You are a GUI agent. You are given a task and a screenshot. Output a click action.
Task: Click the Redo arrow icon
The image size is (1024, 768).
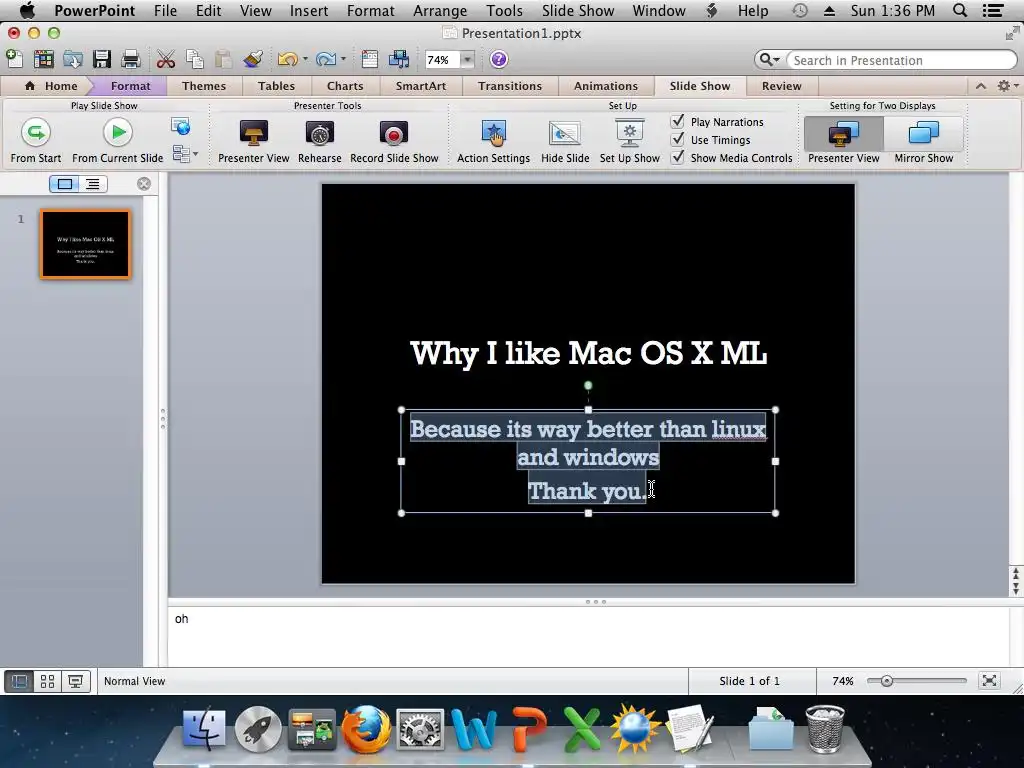tap(325, 59)
